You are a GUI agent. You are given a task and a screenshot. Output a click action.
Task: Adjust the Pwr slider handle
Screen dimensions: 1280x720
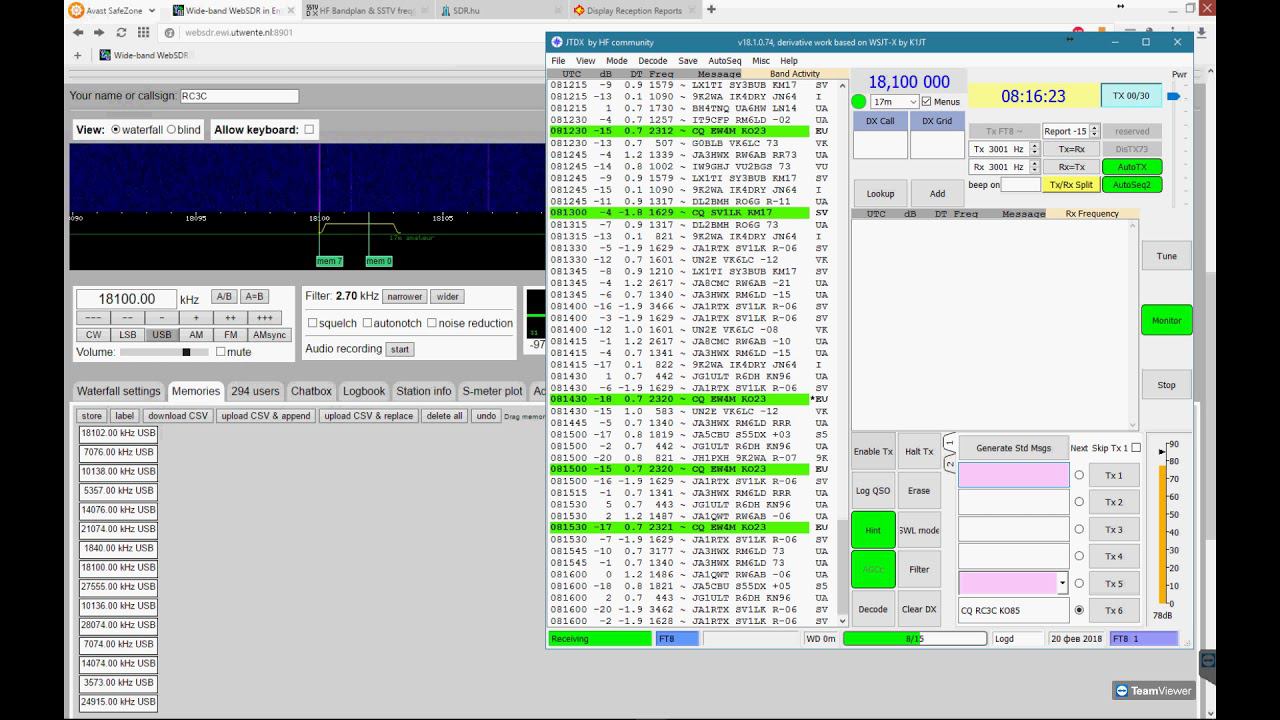click(1173, 97)
